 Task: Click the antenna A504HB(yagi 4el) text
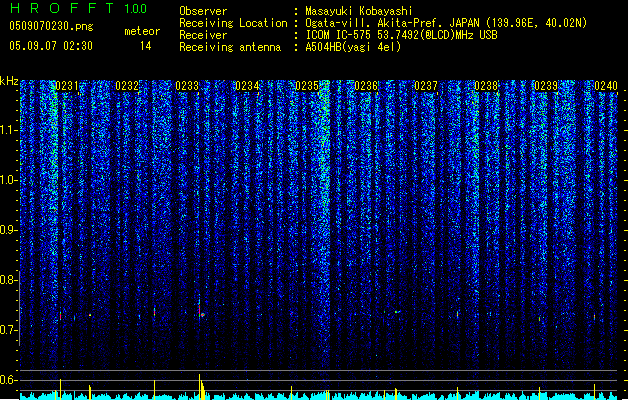[x=353, y=47]
